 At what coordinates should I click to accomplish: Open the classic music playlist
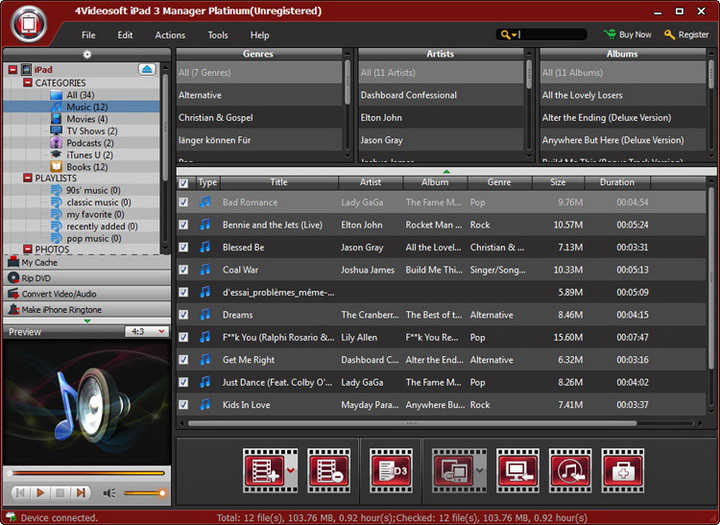99,202
